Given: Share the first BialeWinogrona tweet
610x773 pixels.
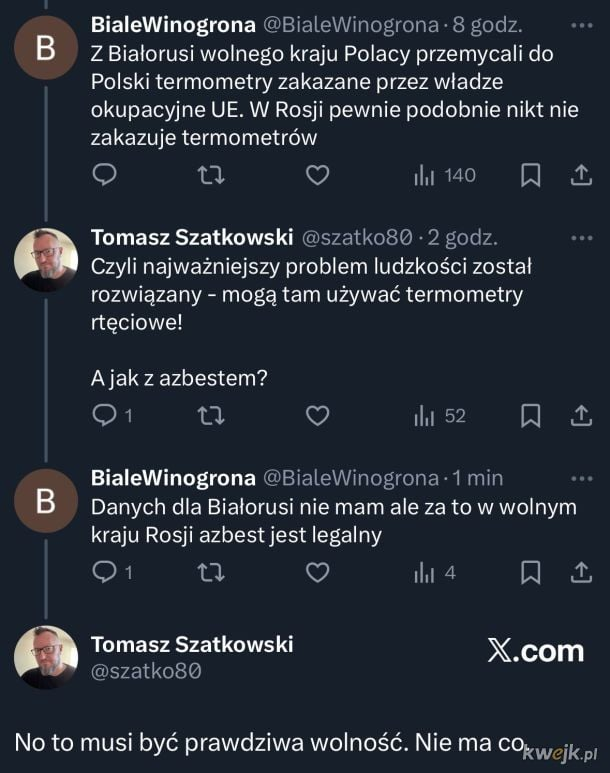Looking at the screenshot, I should [x=581, y=175].
